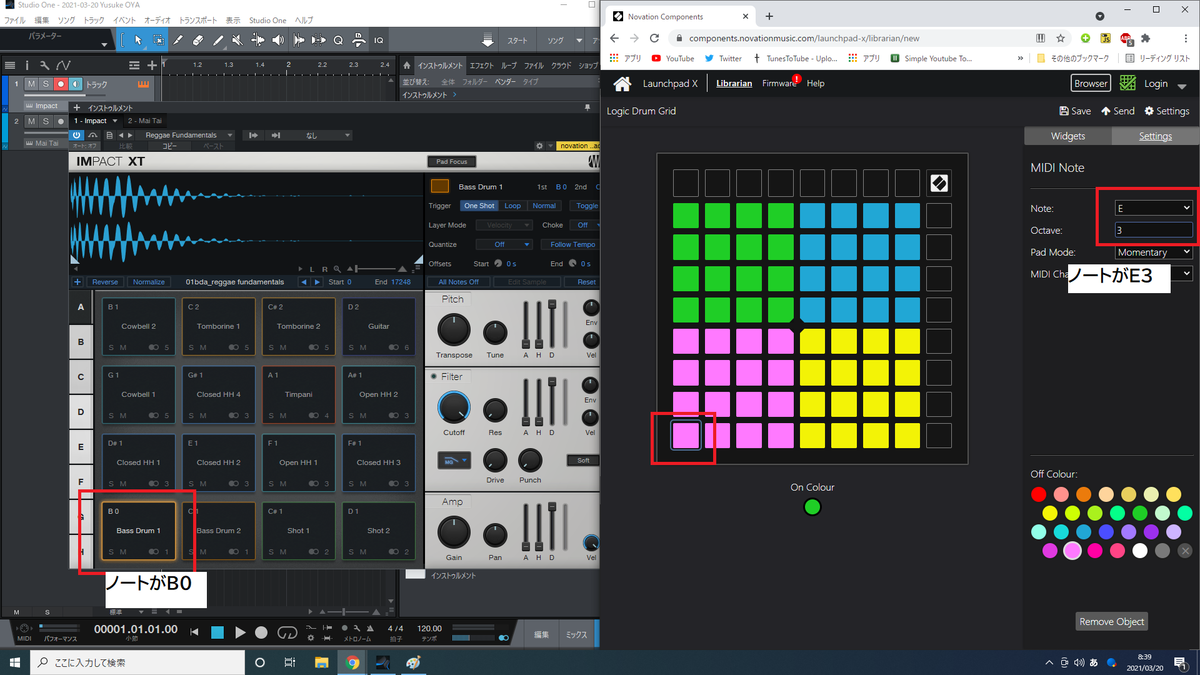This screenshot has width=1200, height=675.
Task: Toggle record arm on track 1
Action: coord(61,84)
